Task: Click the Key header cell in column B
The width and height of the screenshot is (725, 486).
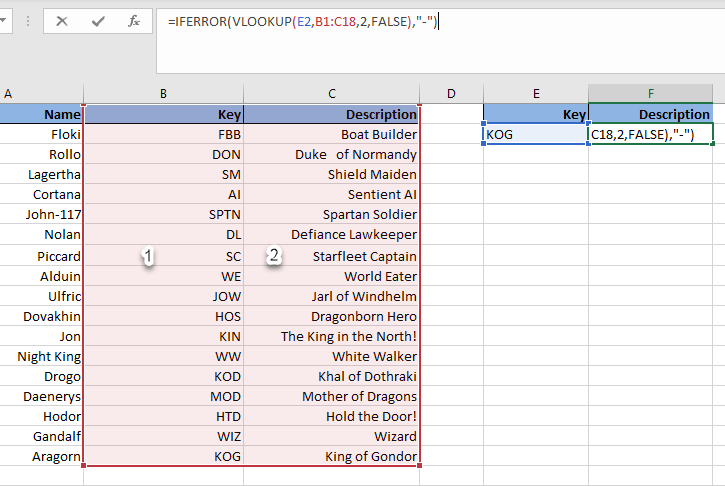Action: (163, 114)
